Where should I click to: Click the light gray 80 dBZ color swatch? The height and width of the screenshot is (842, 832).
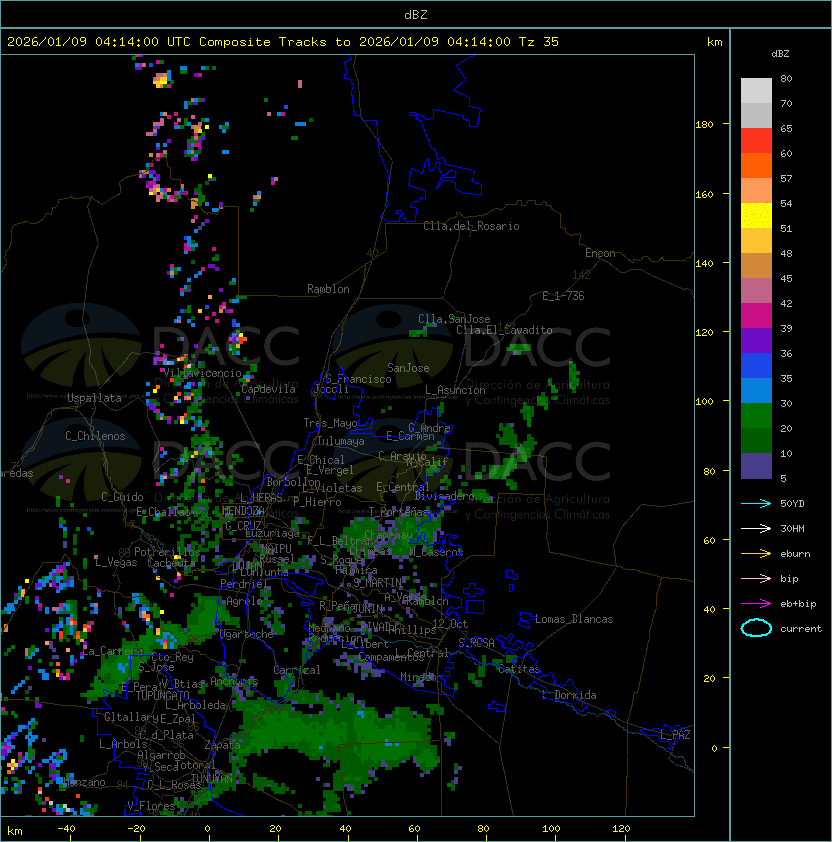(x=756, y=91)
